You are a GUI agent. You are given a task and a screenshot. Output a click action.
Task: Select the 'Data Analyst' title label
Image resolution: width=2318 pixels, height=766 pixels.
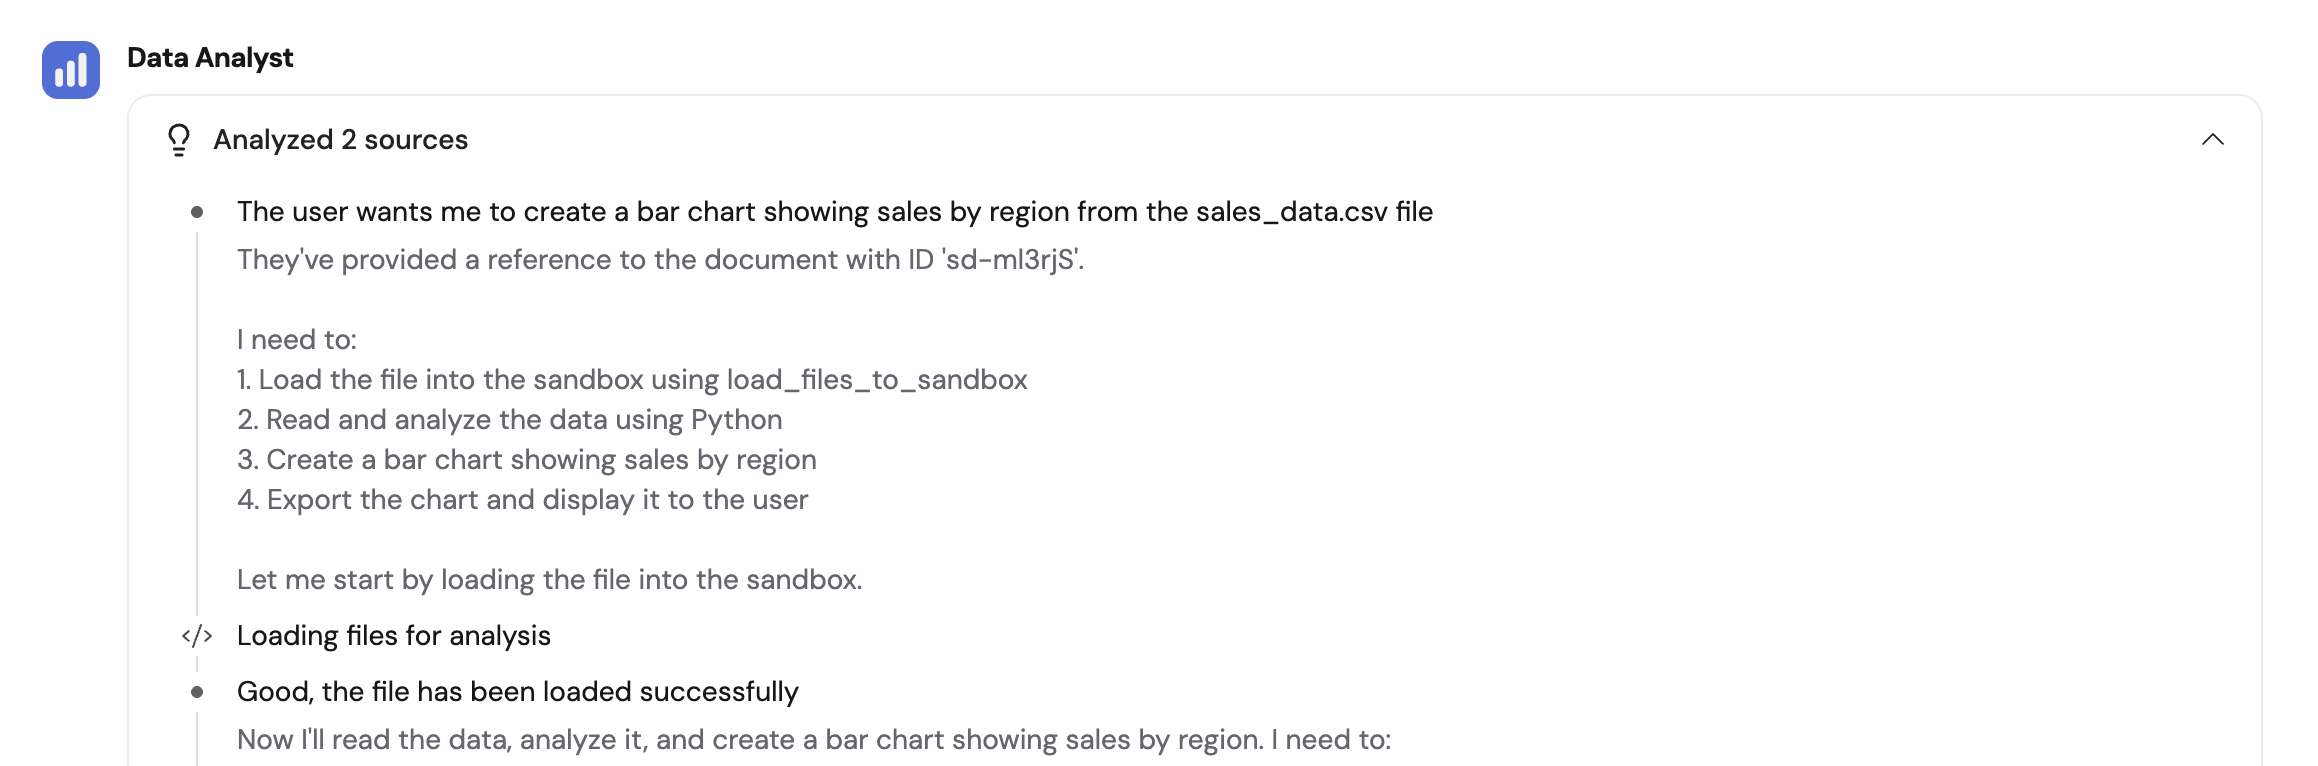point(209,57)
